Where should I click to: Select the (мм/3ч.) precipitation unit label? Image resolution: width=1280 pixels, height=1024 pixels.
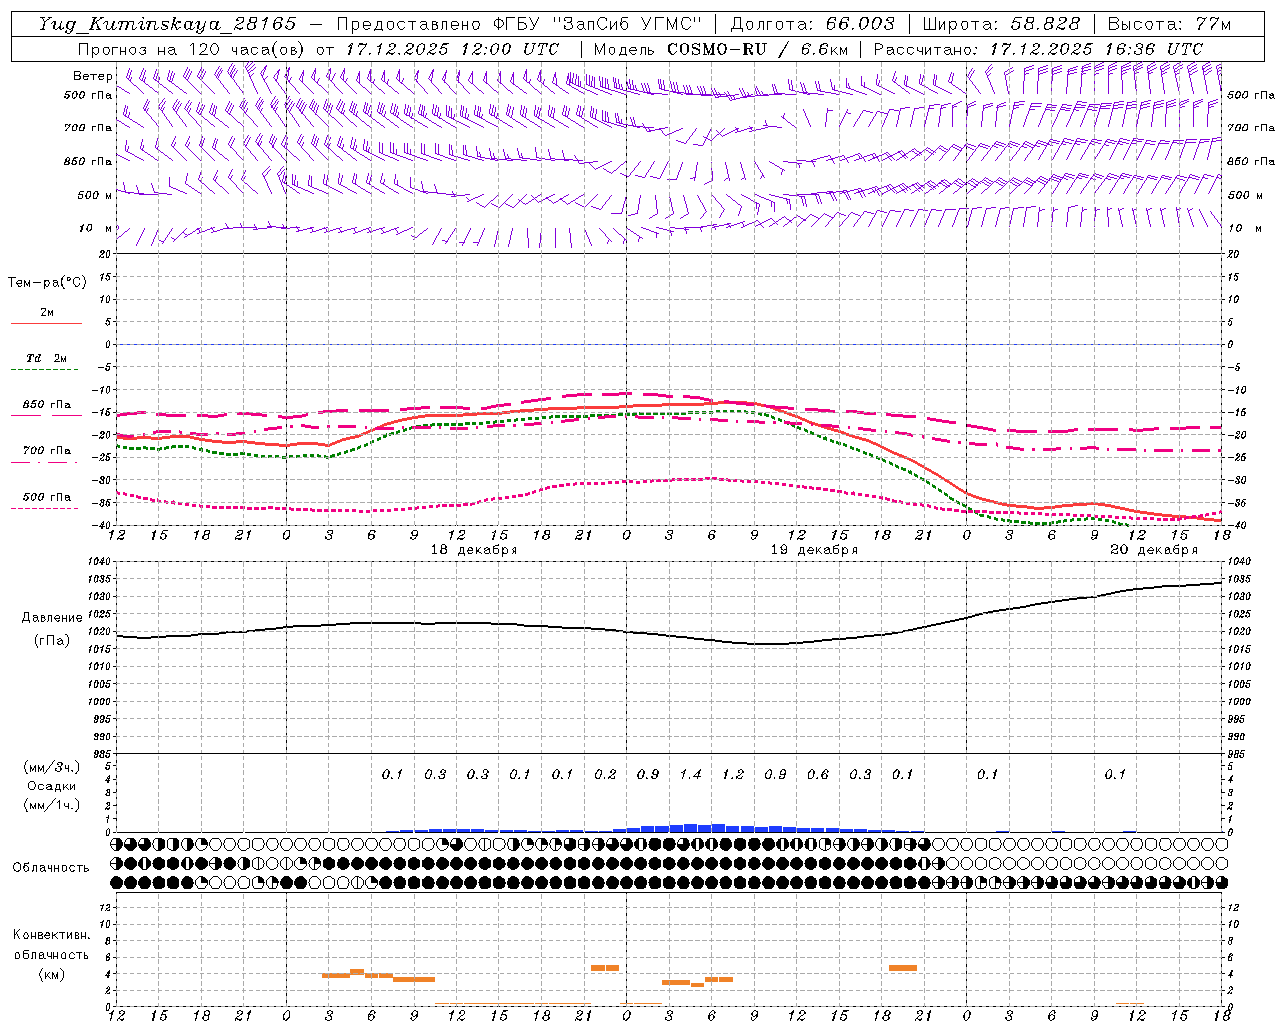52,767
